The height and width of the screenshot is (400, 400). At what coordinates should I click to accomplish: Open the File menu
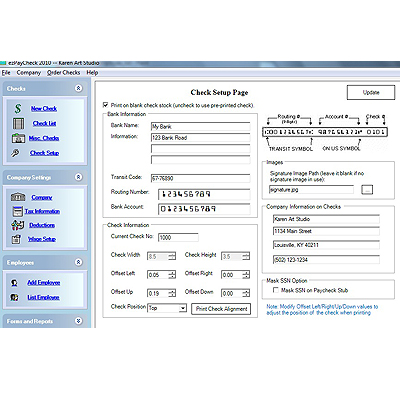tap(6, 73)
